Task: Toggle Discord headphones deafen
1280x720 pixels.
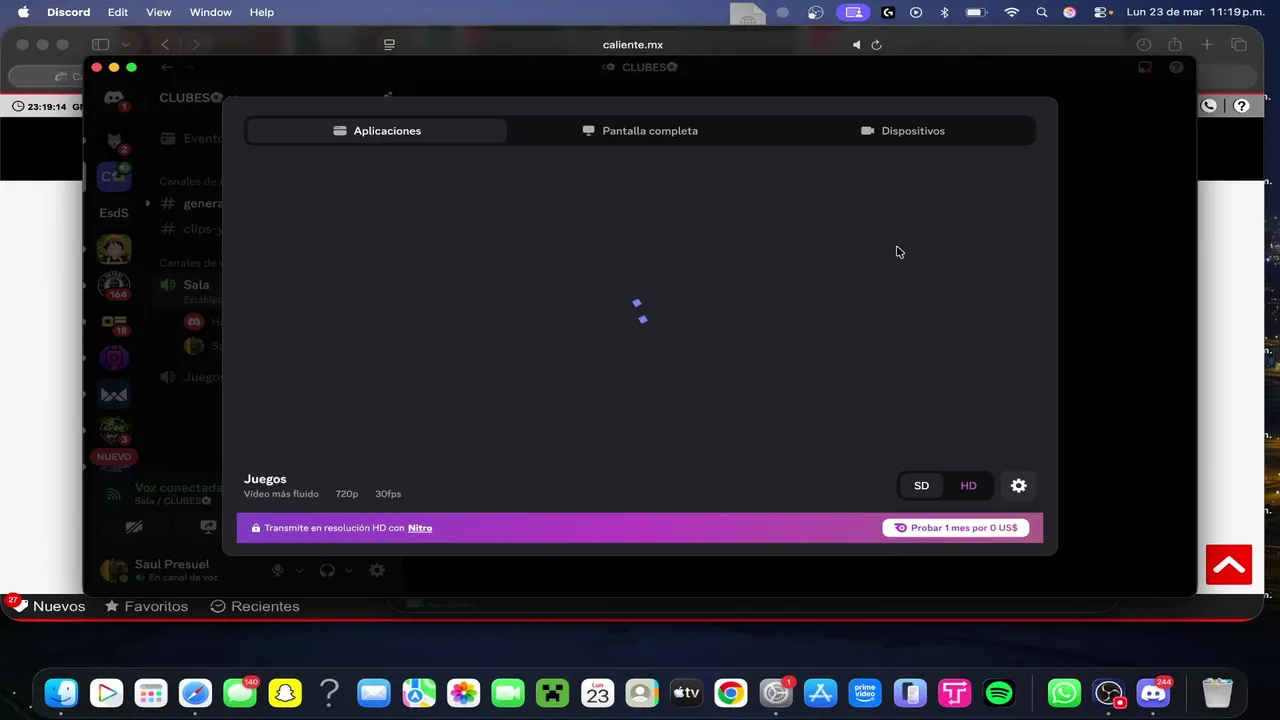Action: (x=327, y=570)
